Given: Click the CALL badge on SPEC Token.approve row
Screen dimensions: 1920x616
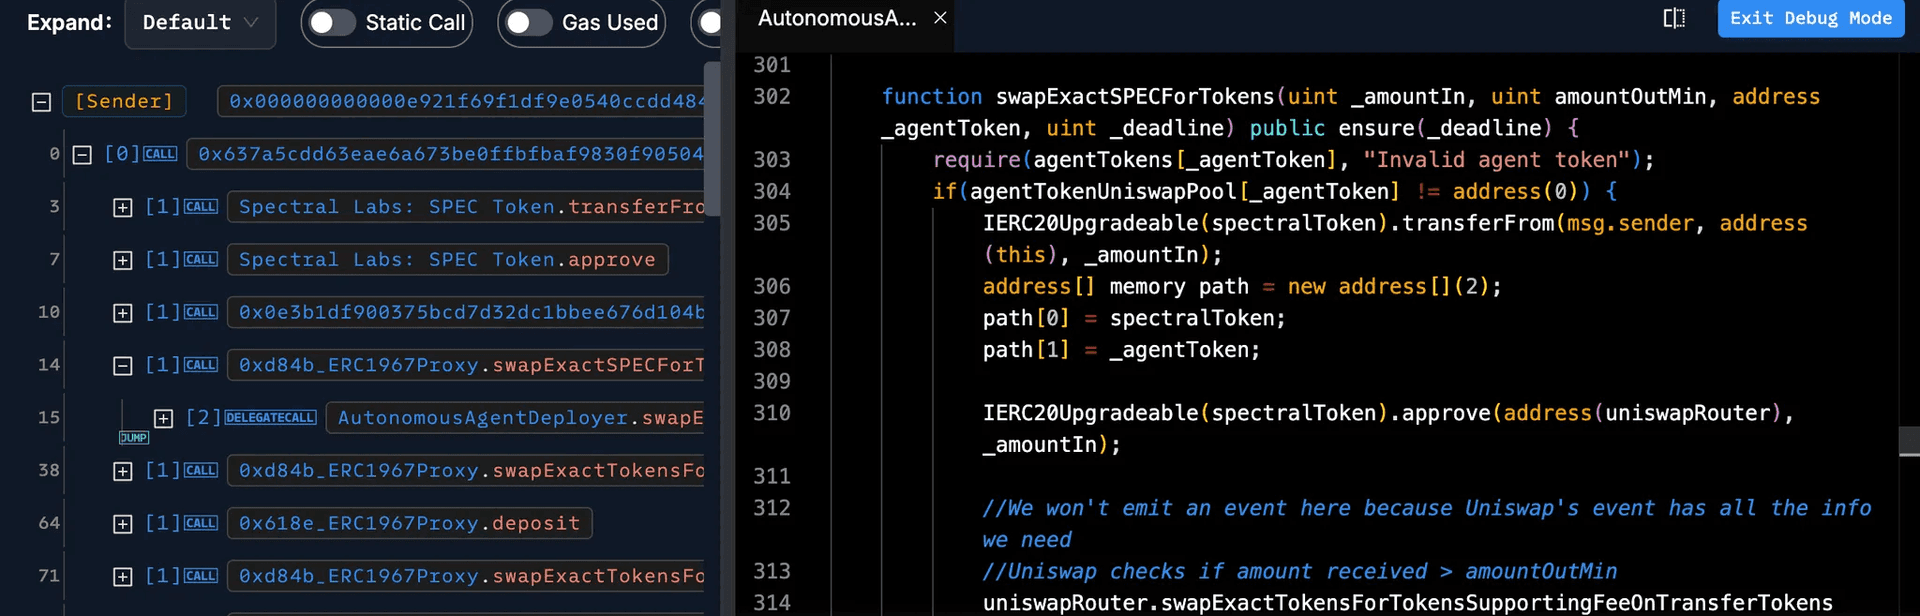Looking at the screenshot, I should 201,260.
